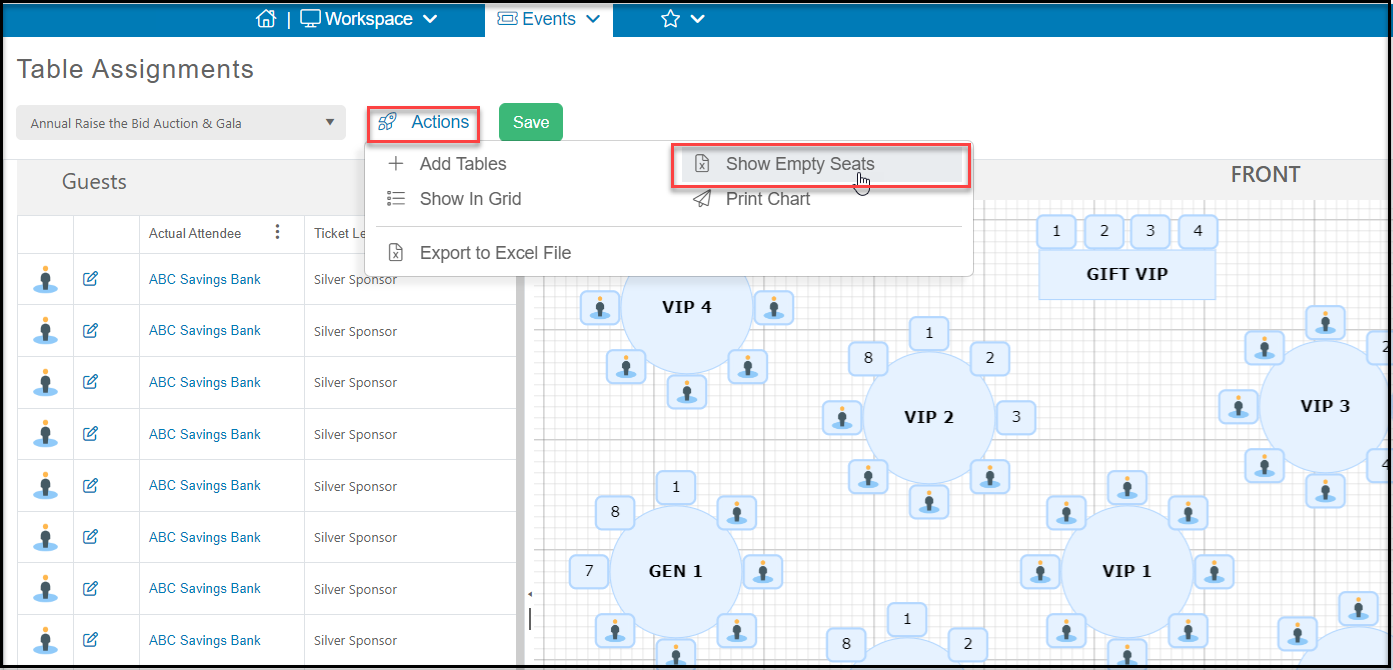The width and height of the screenshot is (1393, 670).
Task: Select the VIP 3 round table
Action: 1325,406
